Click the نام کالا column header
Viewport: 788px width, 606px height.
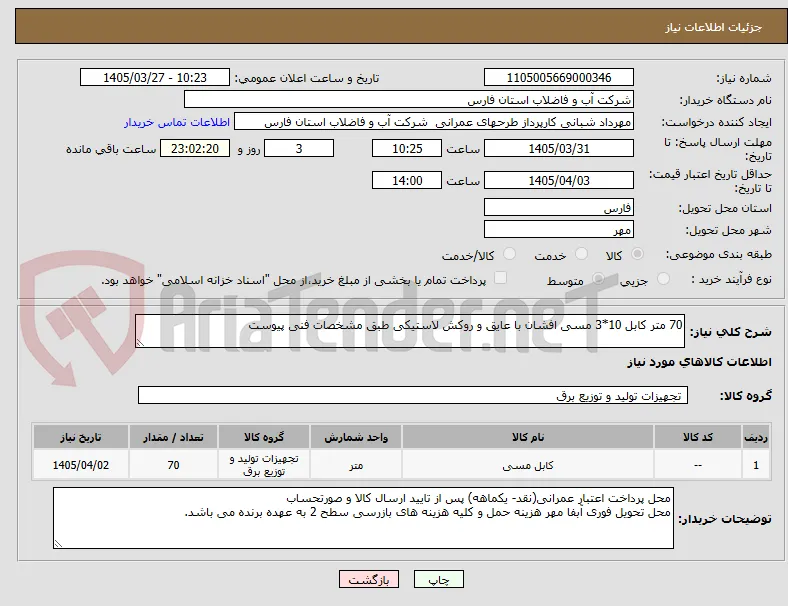[528, 437]
